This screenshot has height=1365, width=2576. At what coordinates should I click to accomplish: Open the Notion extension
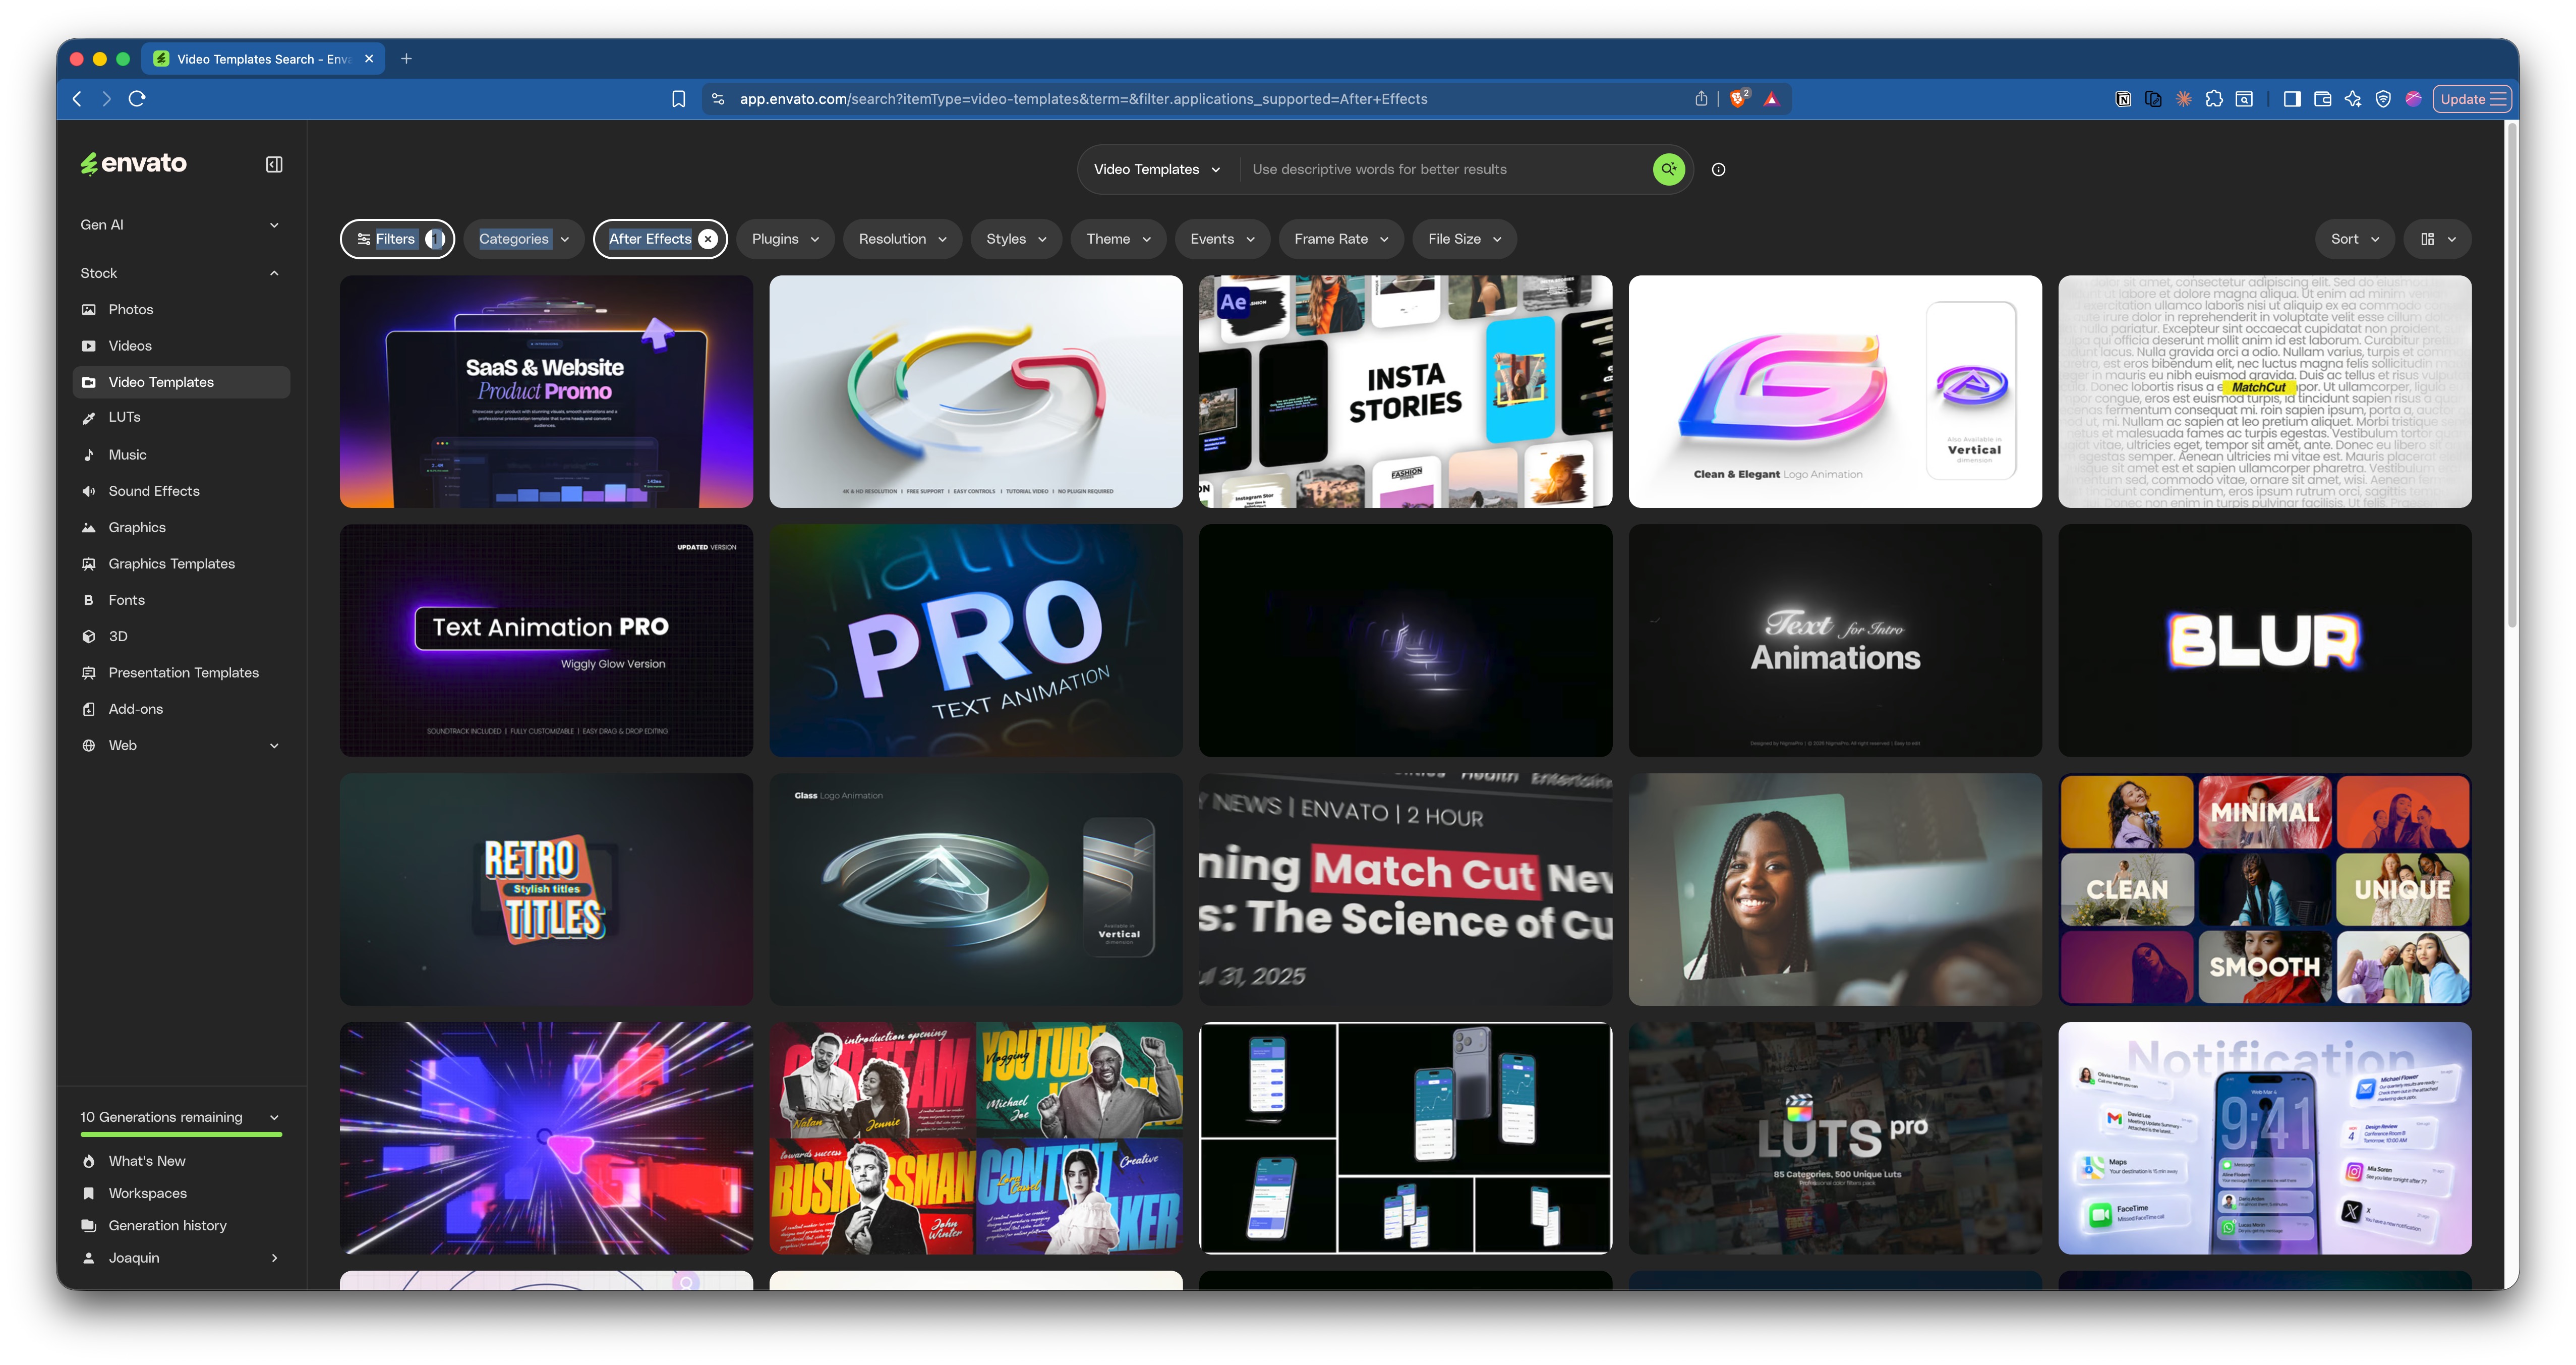tap(2123, 99)
